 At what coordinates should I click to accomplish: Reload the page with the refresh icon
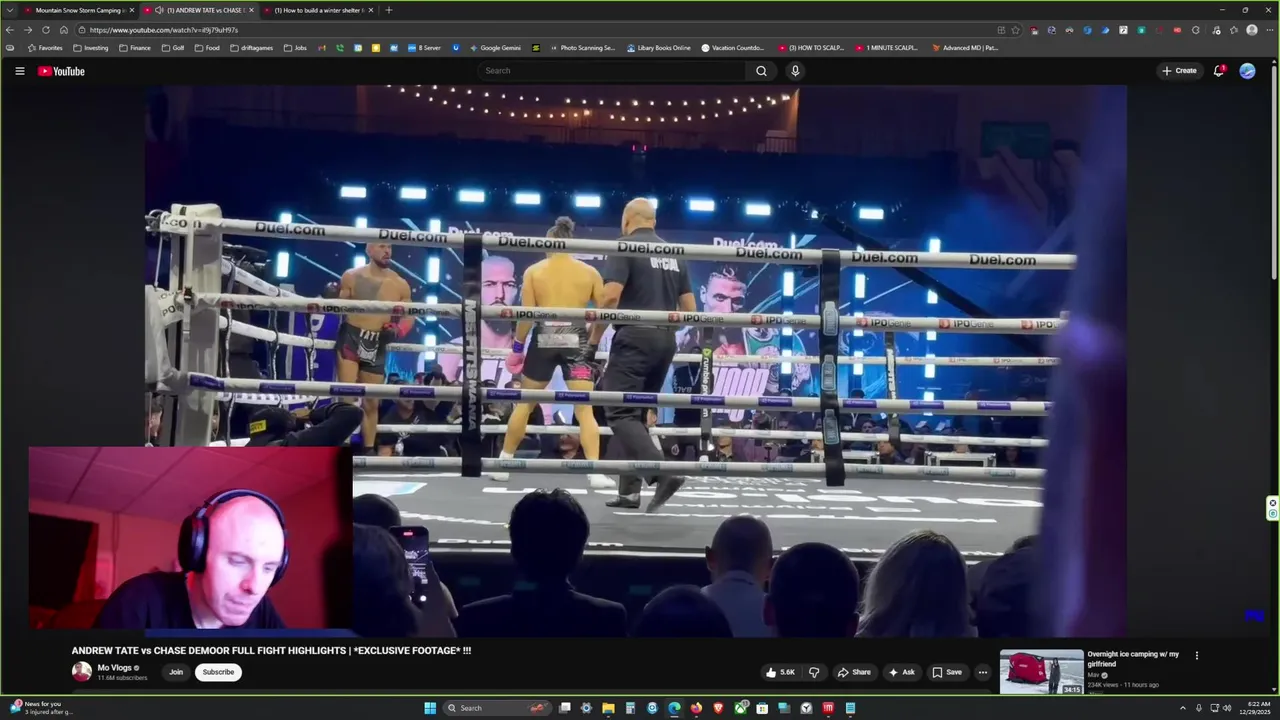point(45,30)
